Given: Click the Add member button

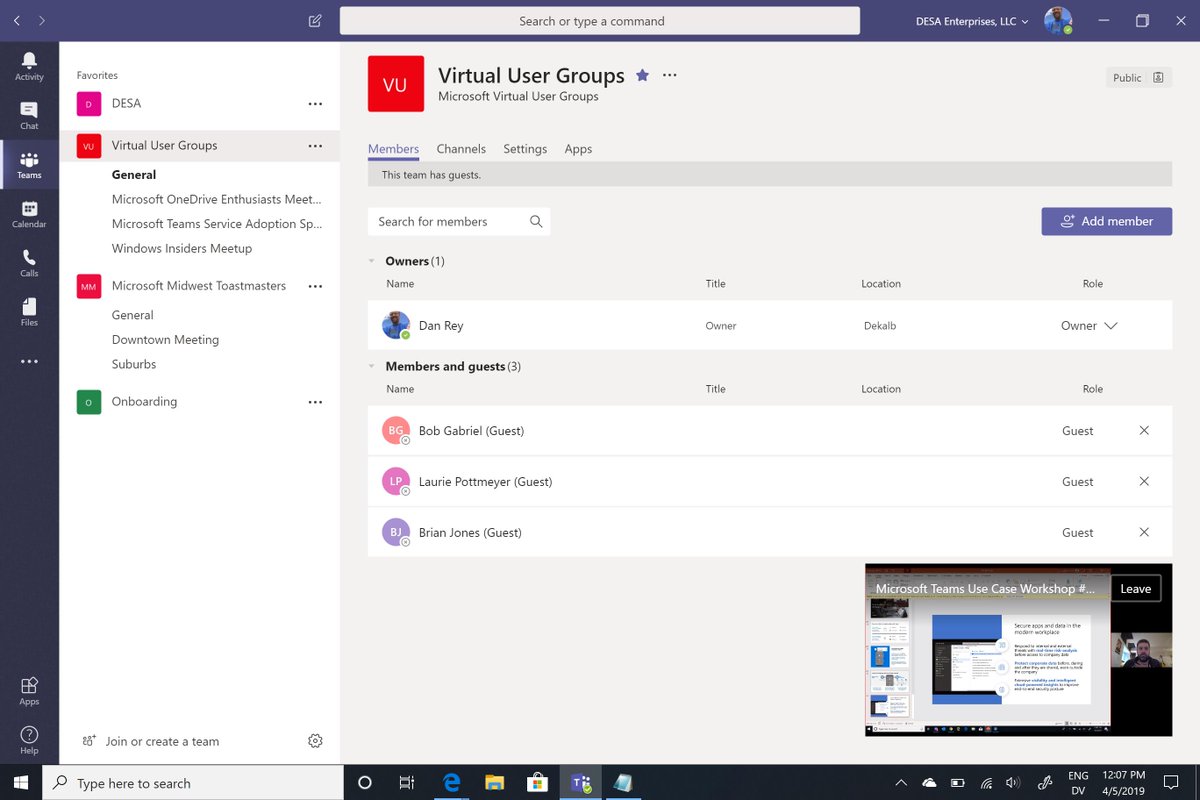Looking at the screenshot, I should (x=1106, y=221).
